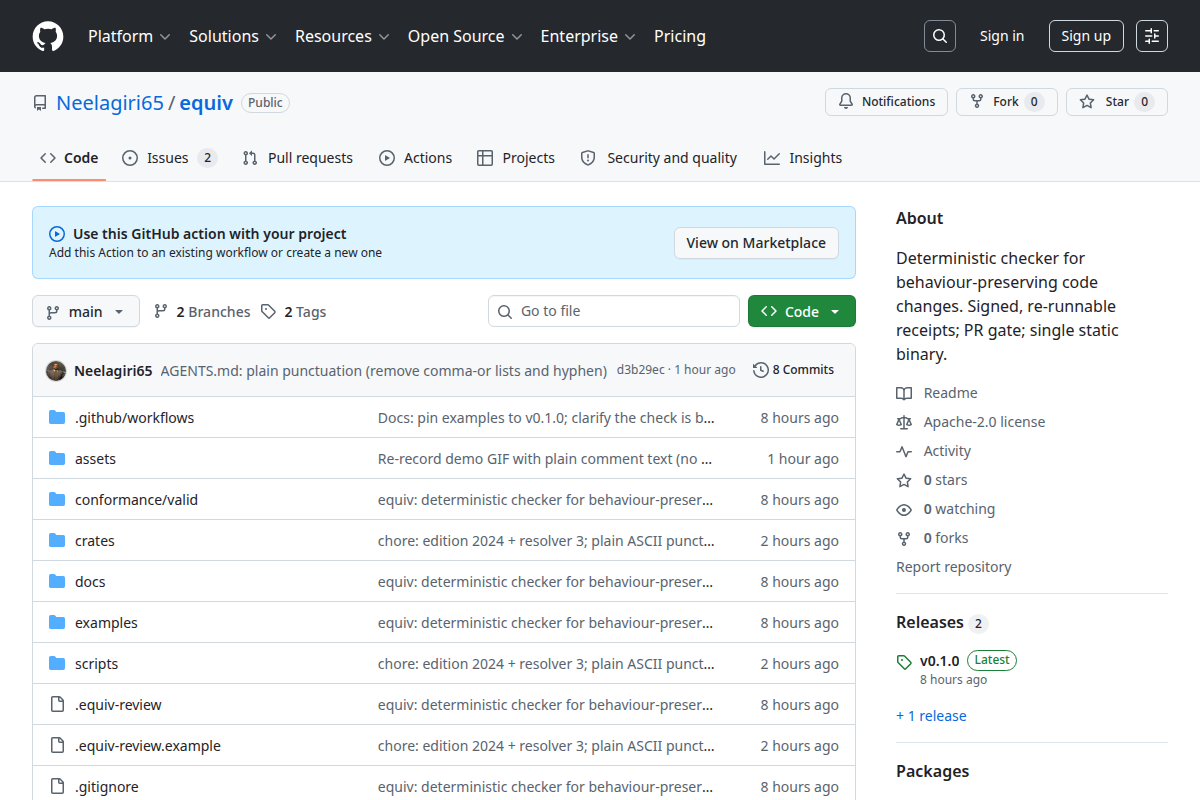Image resolution: width=1200 pixels, height=800 pixels.
Task: Click the repository book icon beside Neelagiri65
Action: coord(40,103)
